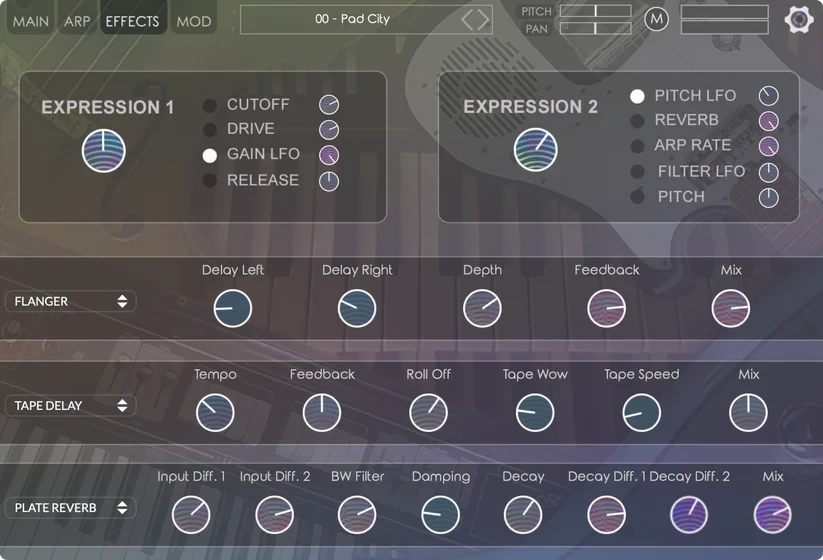823x560 pixels.
Task: Switch to the MOD tab
Action: click(x=193, y=21)
